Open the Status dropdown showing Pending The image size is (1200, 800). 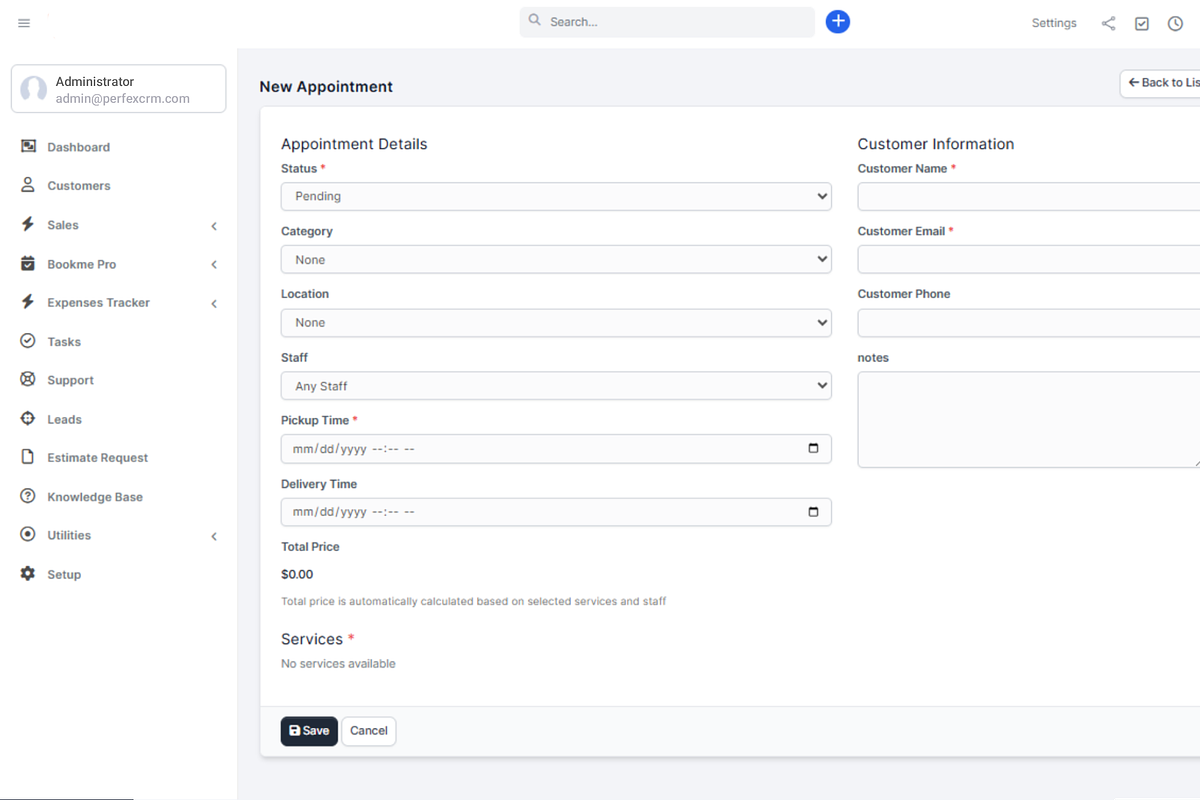556,196
